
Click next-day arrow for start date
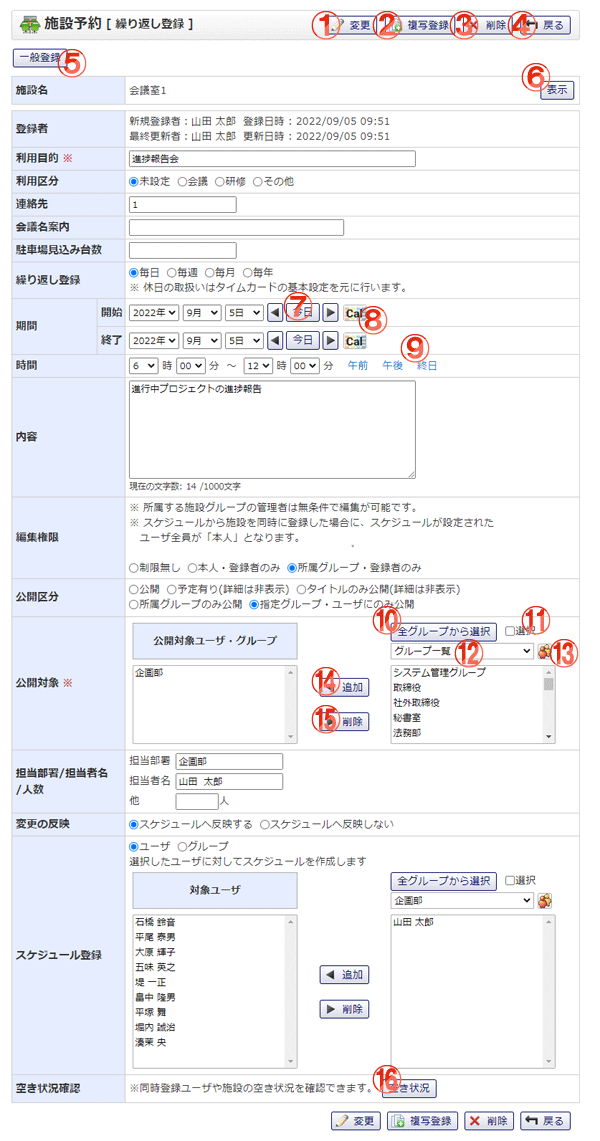330,313
